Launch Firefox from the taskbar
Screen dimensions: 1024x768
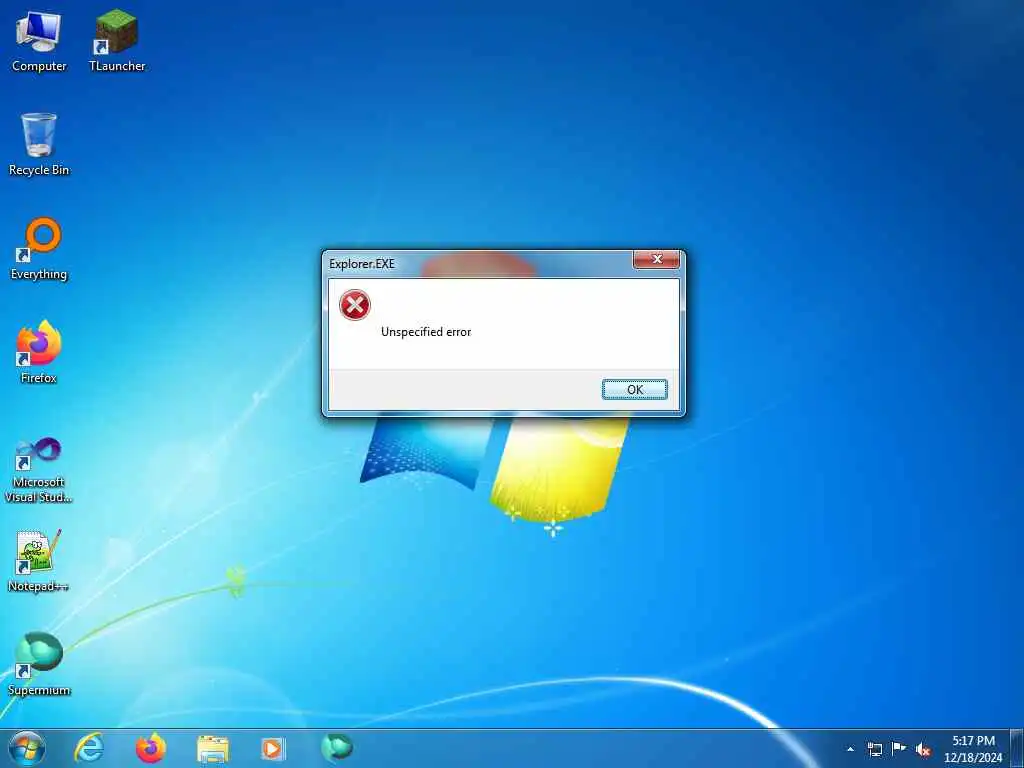[x=151, y=748]
